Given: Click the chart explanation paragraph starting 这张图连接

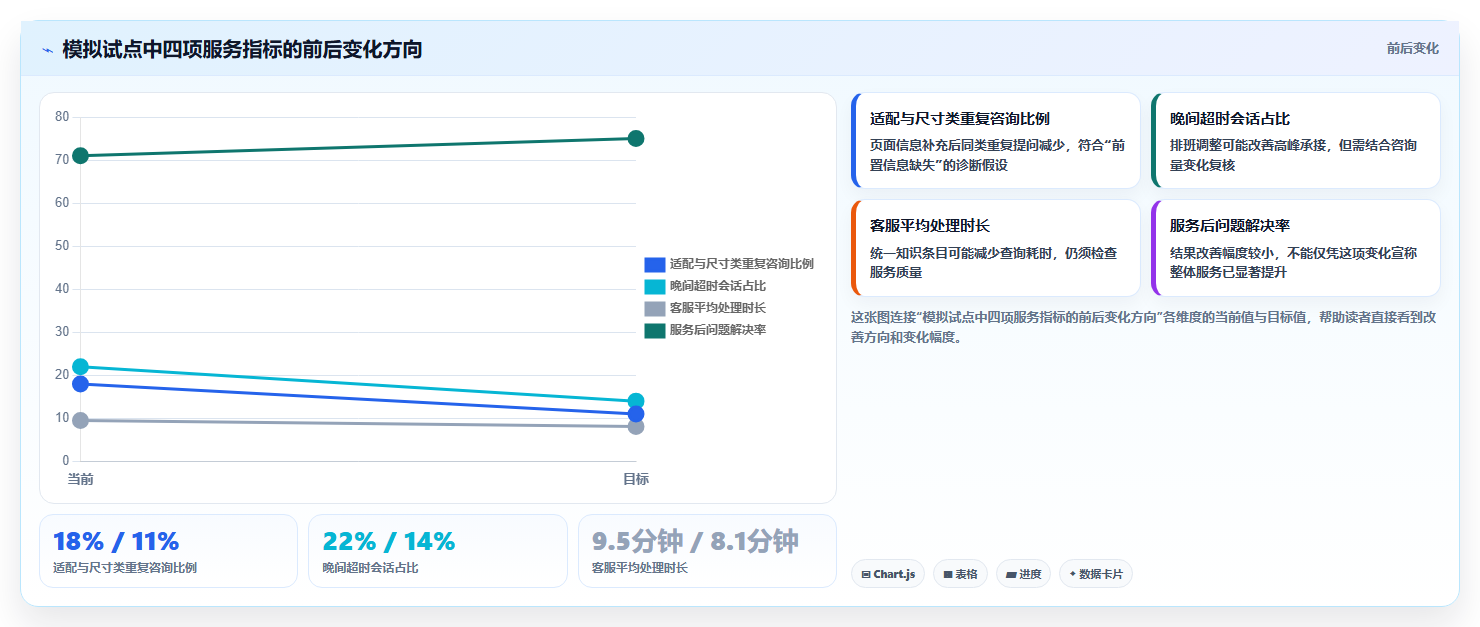Looking at the screenshot, I should tap(1144, 327).
